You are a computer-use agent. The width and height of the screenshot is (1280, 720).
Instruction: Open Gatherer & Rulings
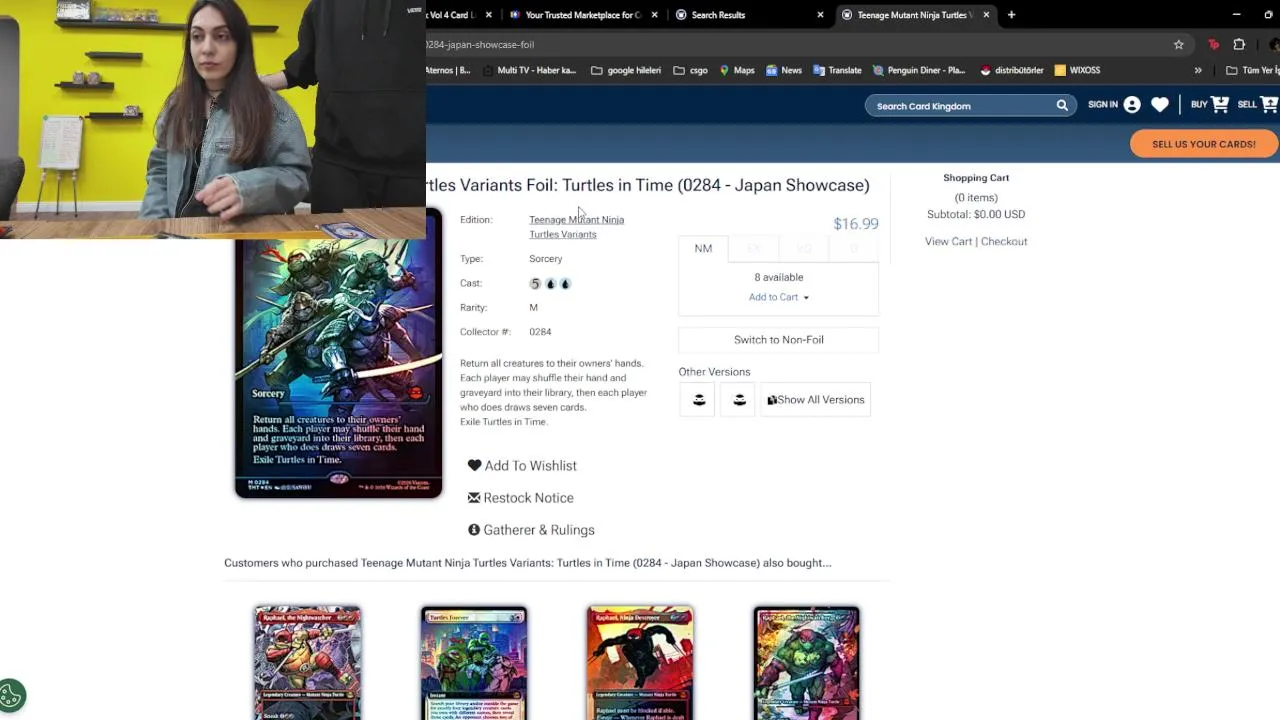click(x=531, y=530)
